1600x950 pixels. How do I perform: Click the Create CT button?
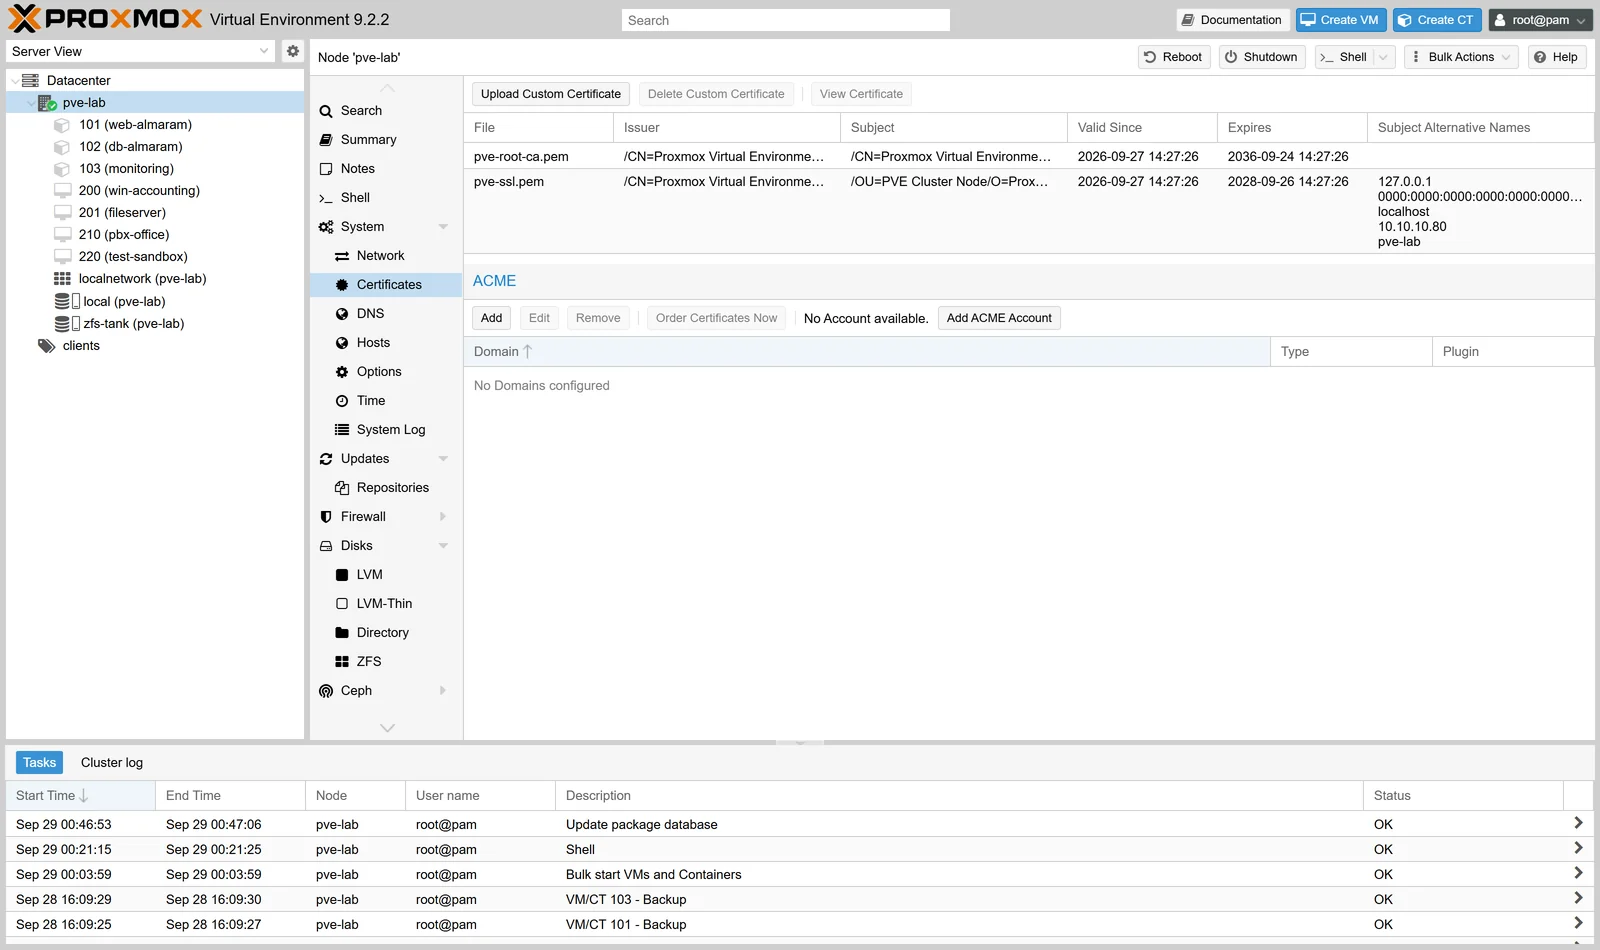coord(1437,20)
